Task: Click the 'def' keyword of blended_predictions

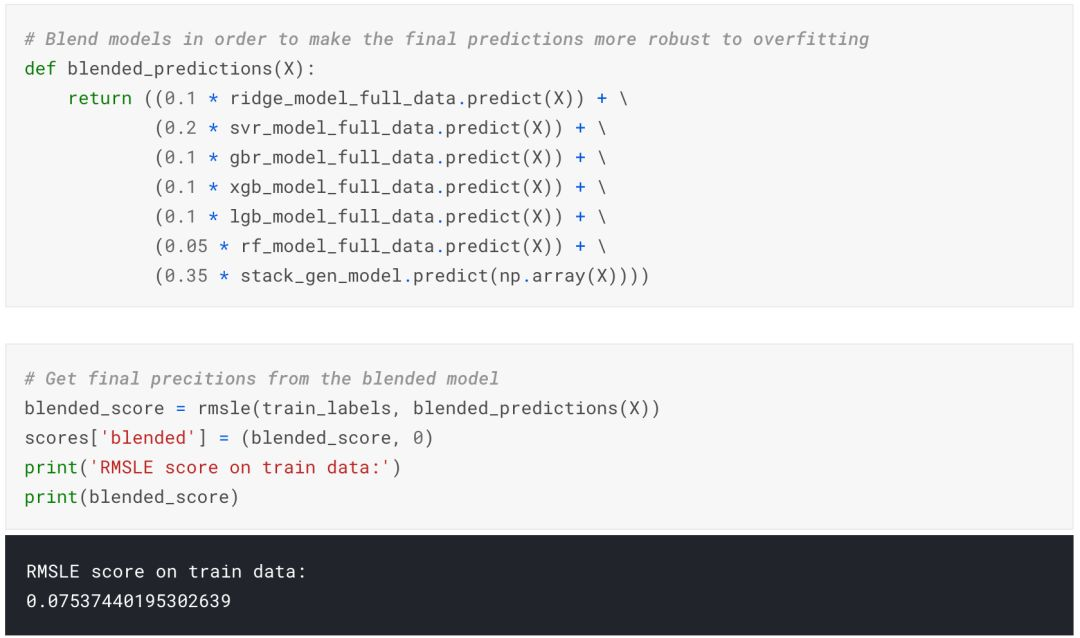Action: 40,69
